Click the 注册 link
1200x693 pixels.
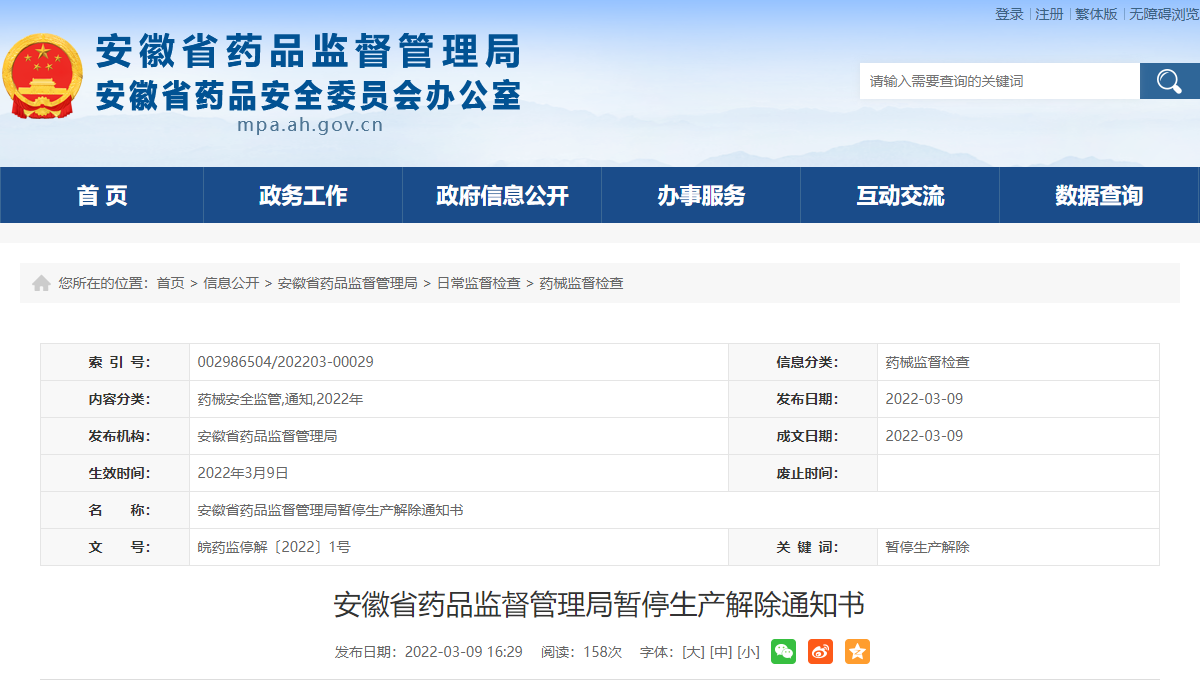tap(1049, 14)
